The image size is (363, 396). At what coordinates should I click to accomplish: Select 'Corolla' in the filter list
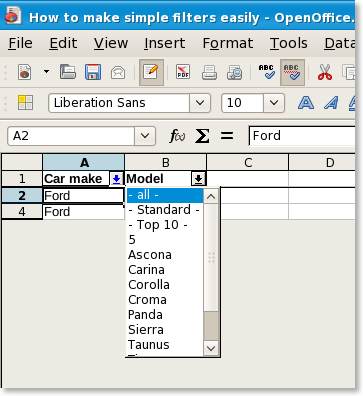pos(165,285)
